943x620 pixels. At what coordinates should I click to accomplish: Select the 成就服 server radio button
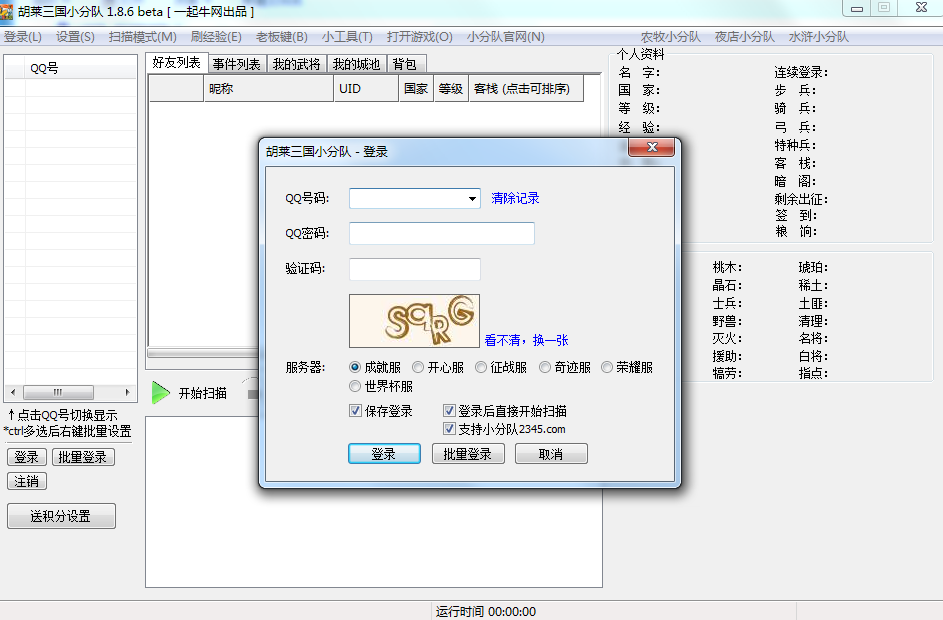[x=355, y=367]
